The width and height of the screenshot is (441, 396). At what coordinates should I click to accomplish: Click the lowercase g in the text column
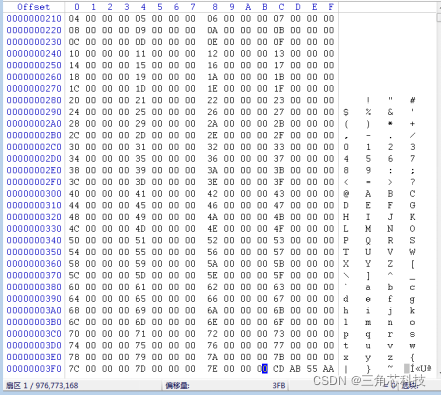tap(412, 299)
